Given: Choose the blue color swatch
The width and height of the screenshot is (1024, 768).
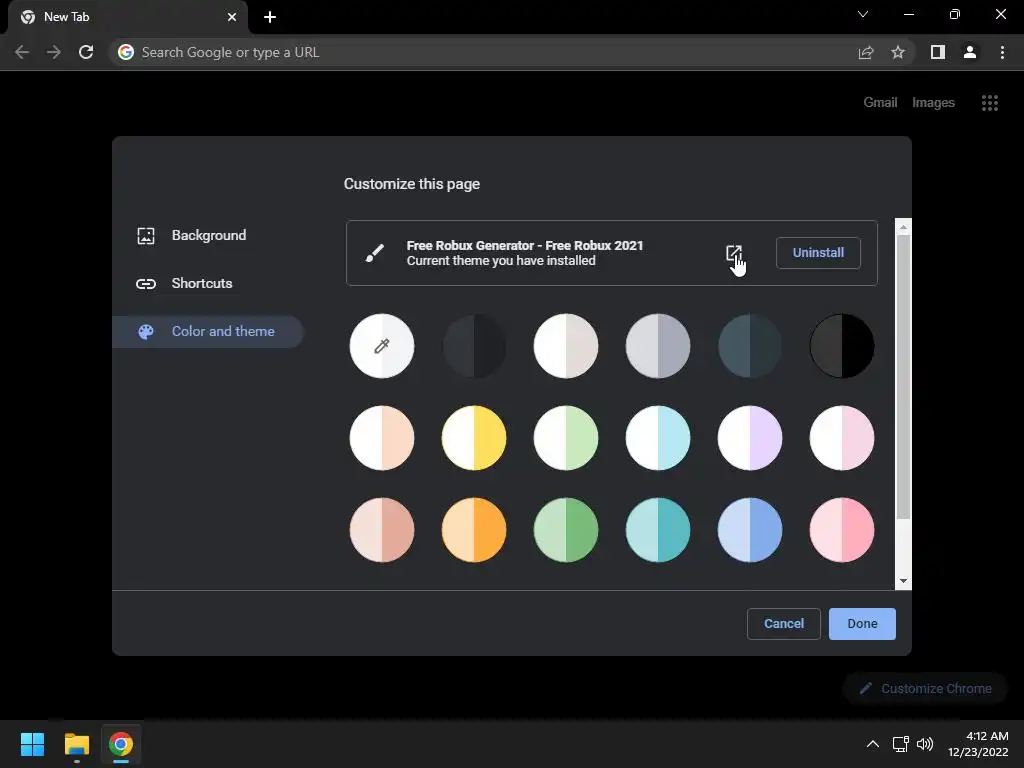Looking at the screenshot, I should pos(750,530).
